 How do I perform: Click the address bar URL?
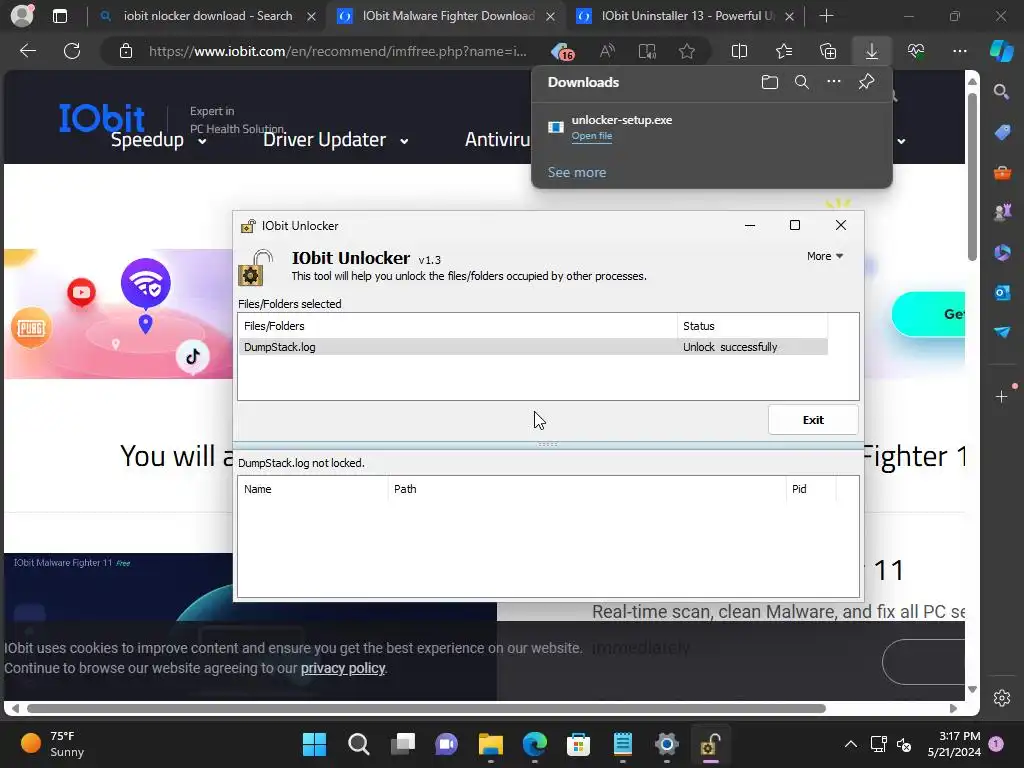click(338, 51)
